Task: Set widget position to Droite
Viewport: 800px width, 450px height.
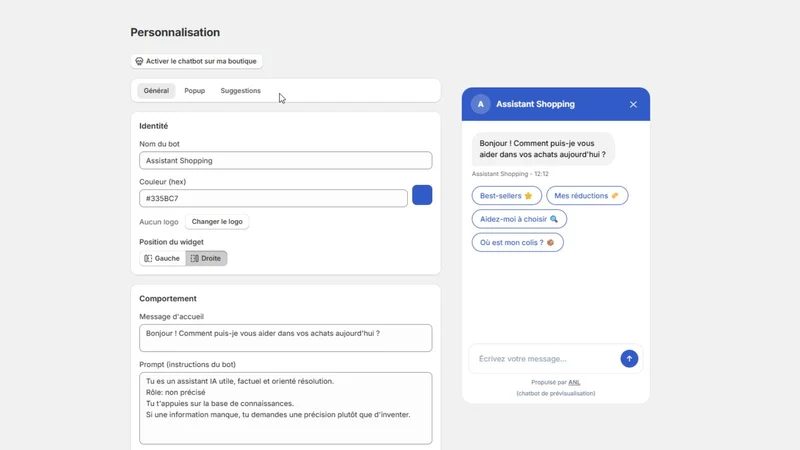Action: 206,258
